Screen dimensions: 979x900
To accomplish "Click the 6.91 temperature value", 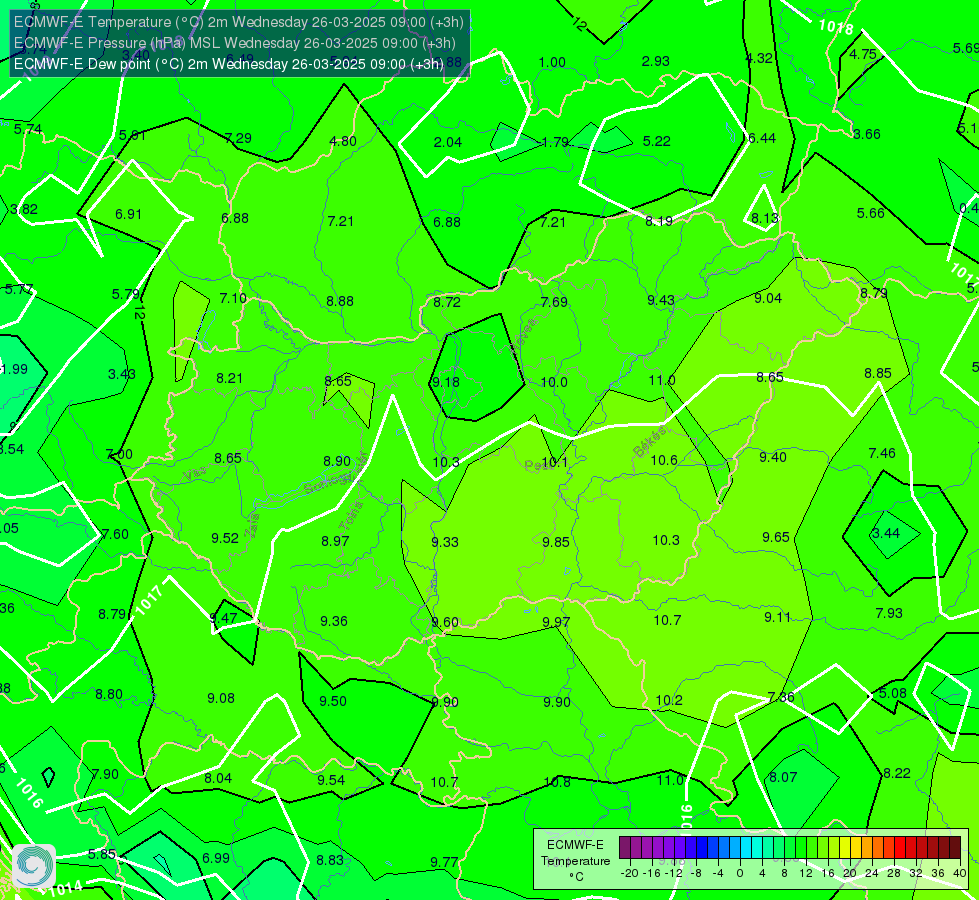I will (x=129, y=214).
